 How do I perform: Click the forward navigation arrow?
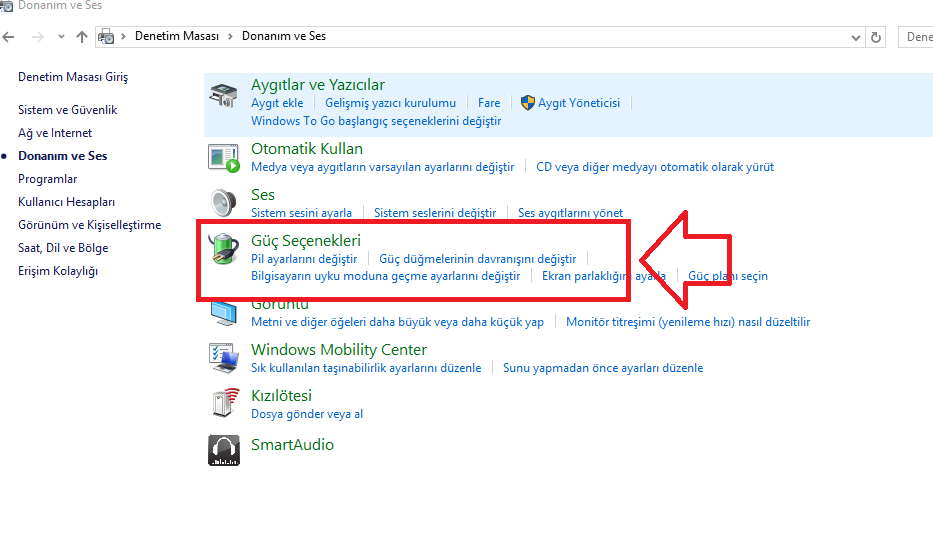click(x=37, y=37)
